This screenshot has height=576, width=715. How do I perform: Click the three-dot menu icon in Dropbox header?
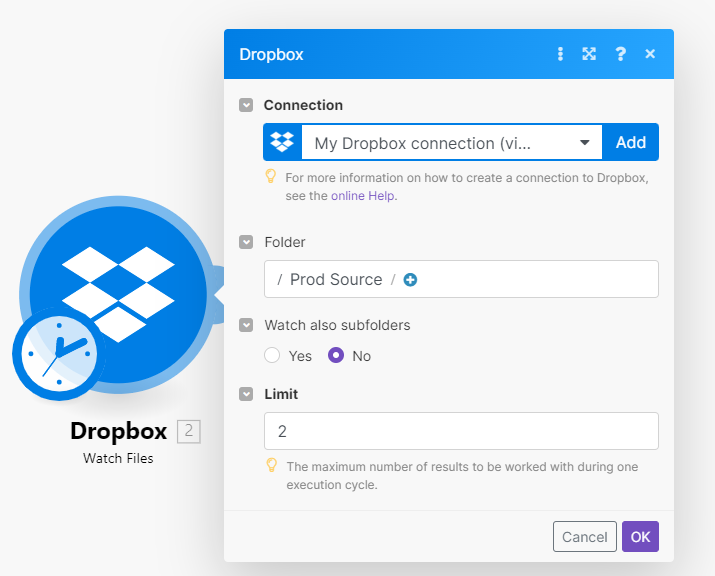click(x=560, y=54)
